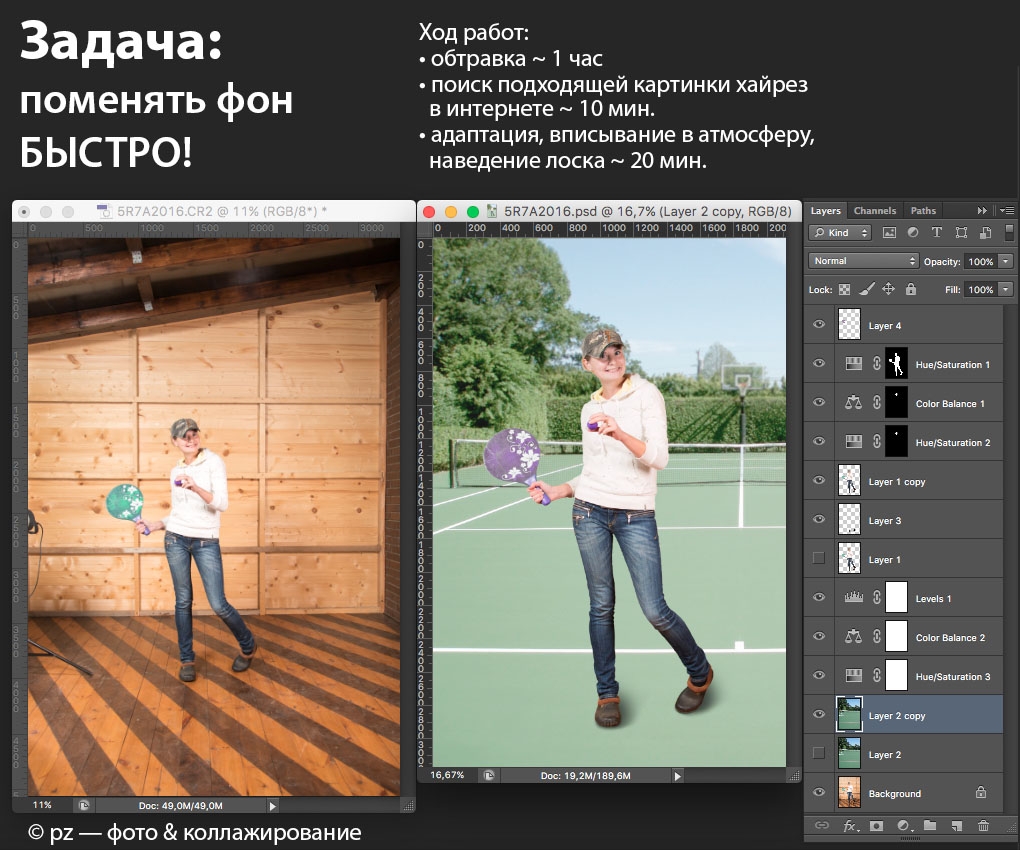The image size is (1020, 850).
Task: Toggle the layer filter on/off switch
Action: 1009,233
